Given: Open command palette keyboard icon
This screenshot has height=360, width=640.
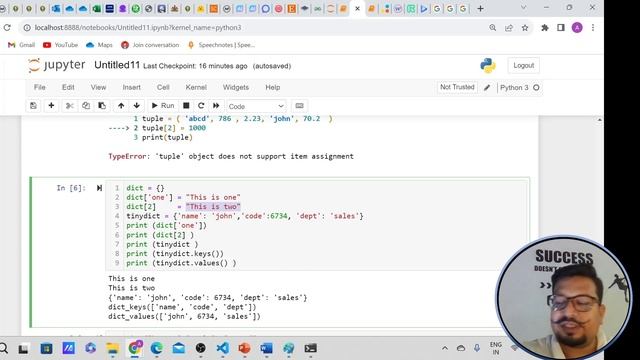Looking at the screenshot, I should coord(299,106).
